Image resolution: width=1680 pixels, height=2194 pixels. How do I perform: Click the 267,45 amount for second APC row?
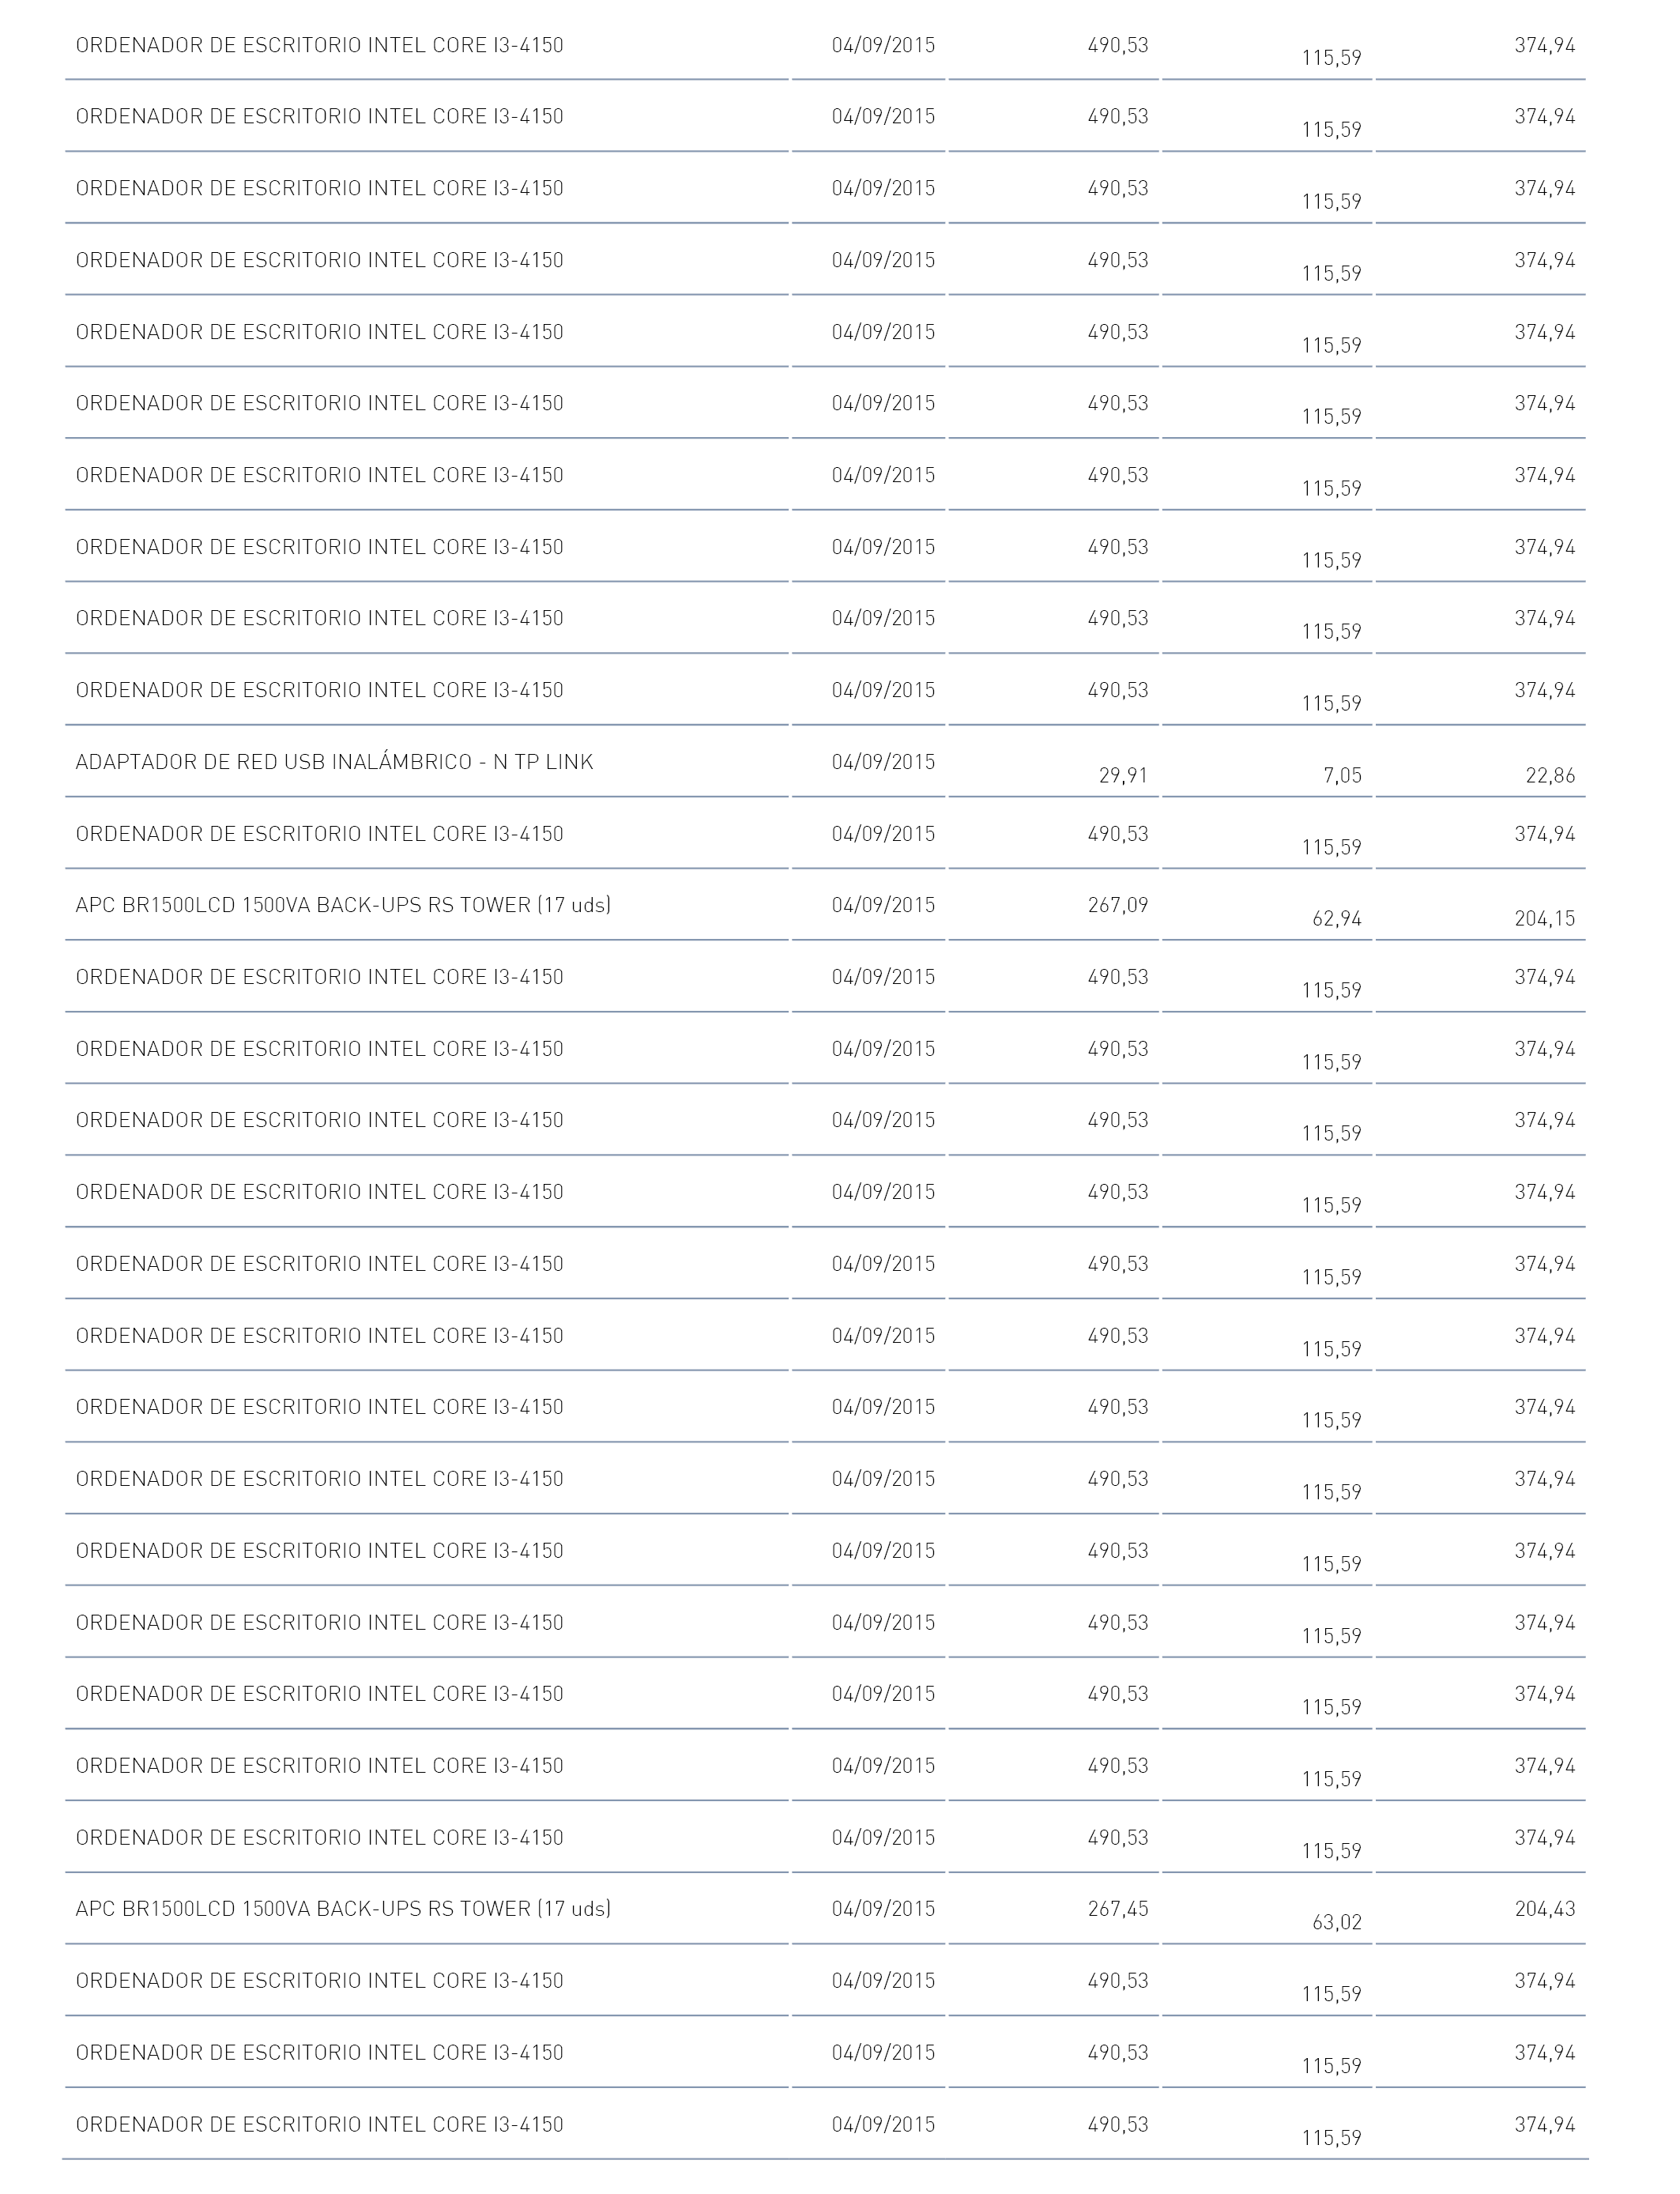pos(1118,1908)
